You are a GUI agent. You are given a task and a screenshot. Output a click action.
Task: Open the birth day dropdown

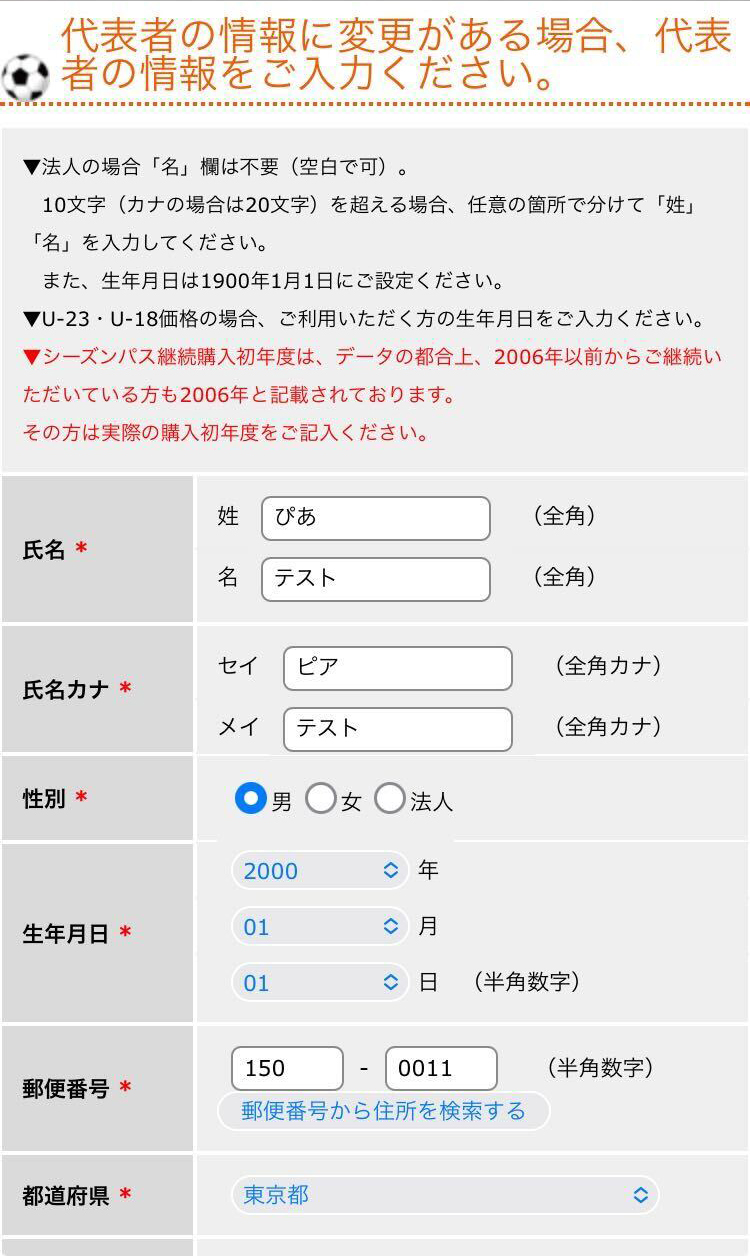[x=319, y=983]
